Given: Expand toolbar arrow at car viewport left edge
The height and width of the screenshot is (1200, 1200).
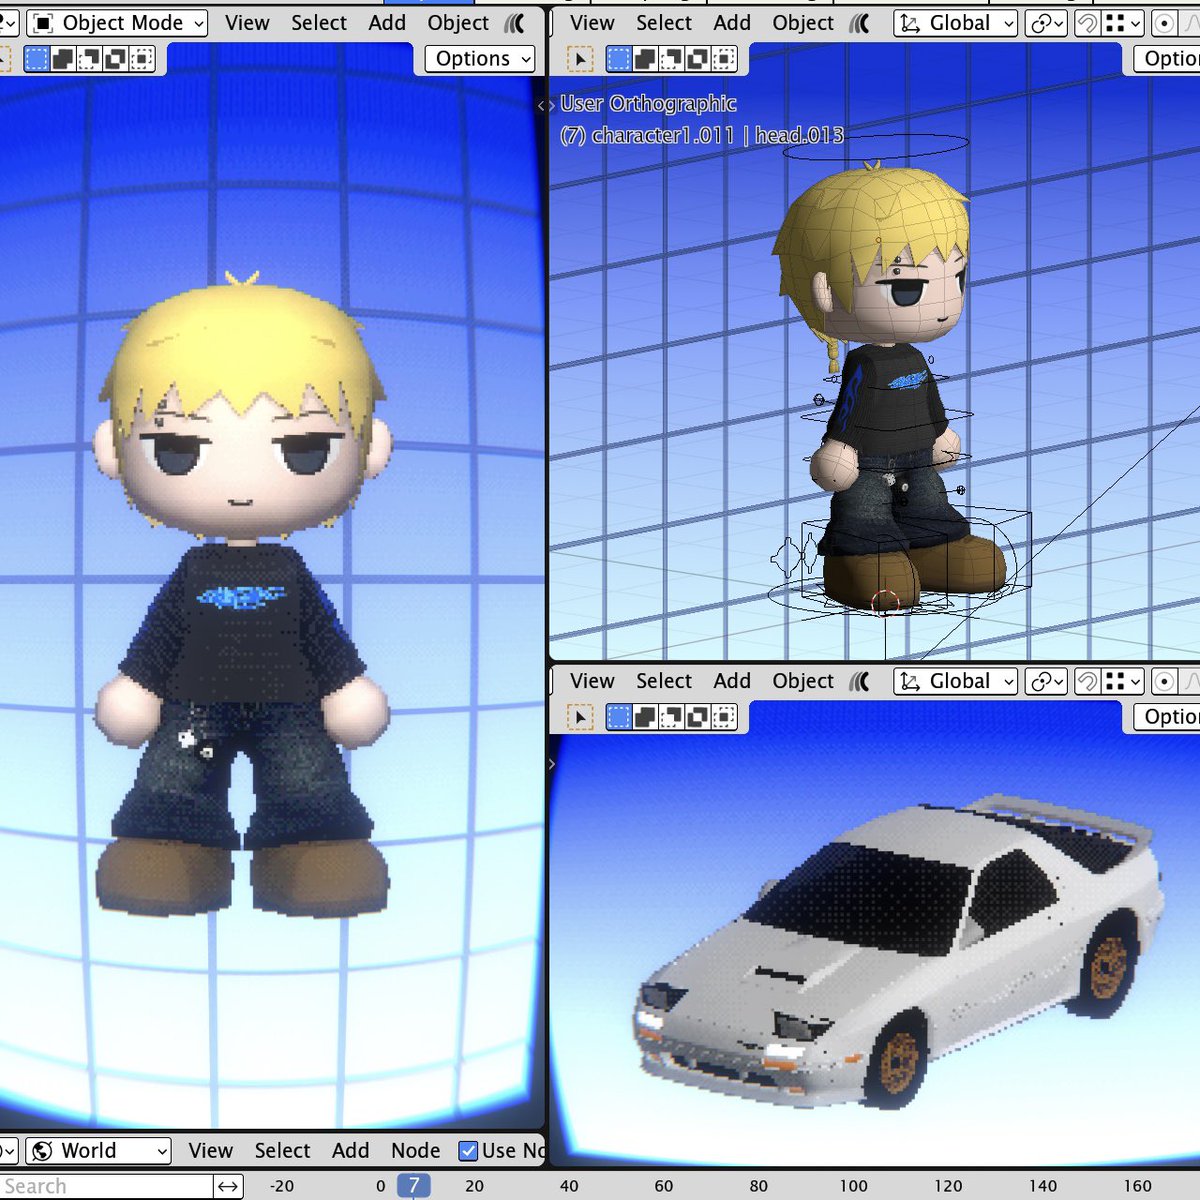Looking at the screenshot, I should [x=551, y=763].
